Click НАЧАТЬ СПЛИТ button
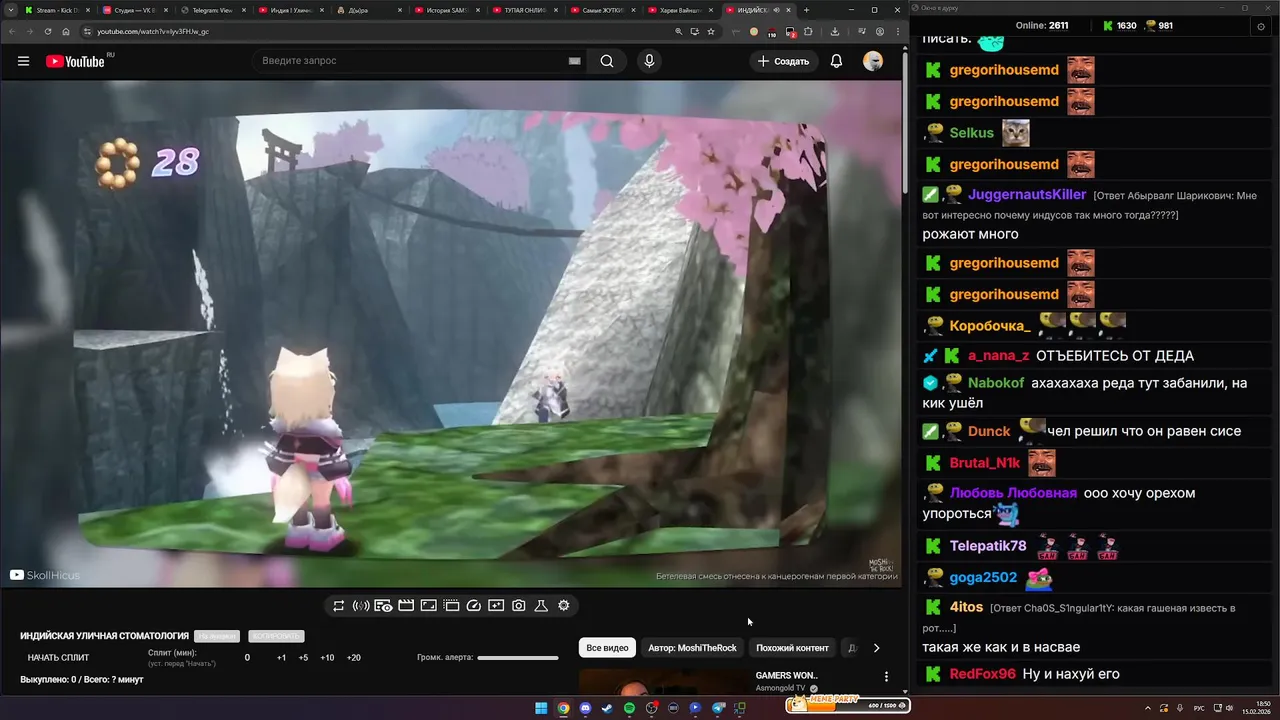This screenshot has height=720, width=1280. [58, 658]
